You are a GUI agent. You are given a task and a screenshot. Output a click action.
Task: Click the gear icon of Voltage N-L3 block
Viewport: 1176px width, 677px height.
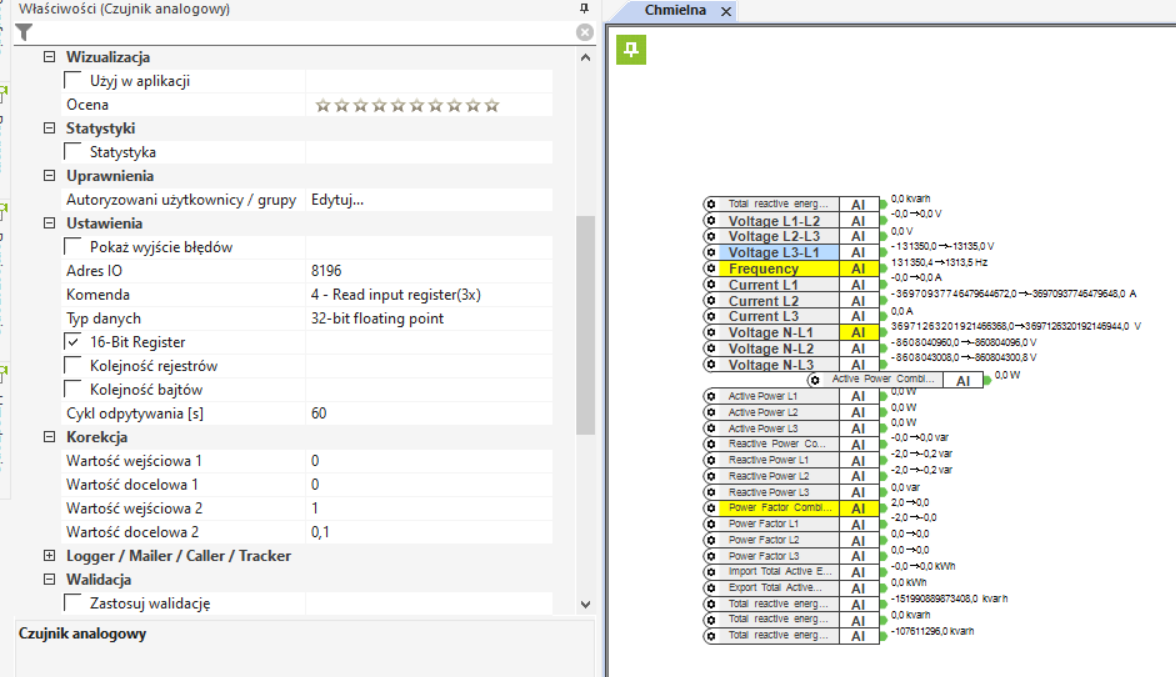click(x=711, y=364)
